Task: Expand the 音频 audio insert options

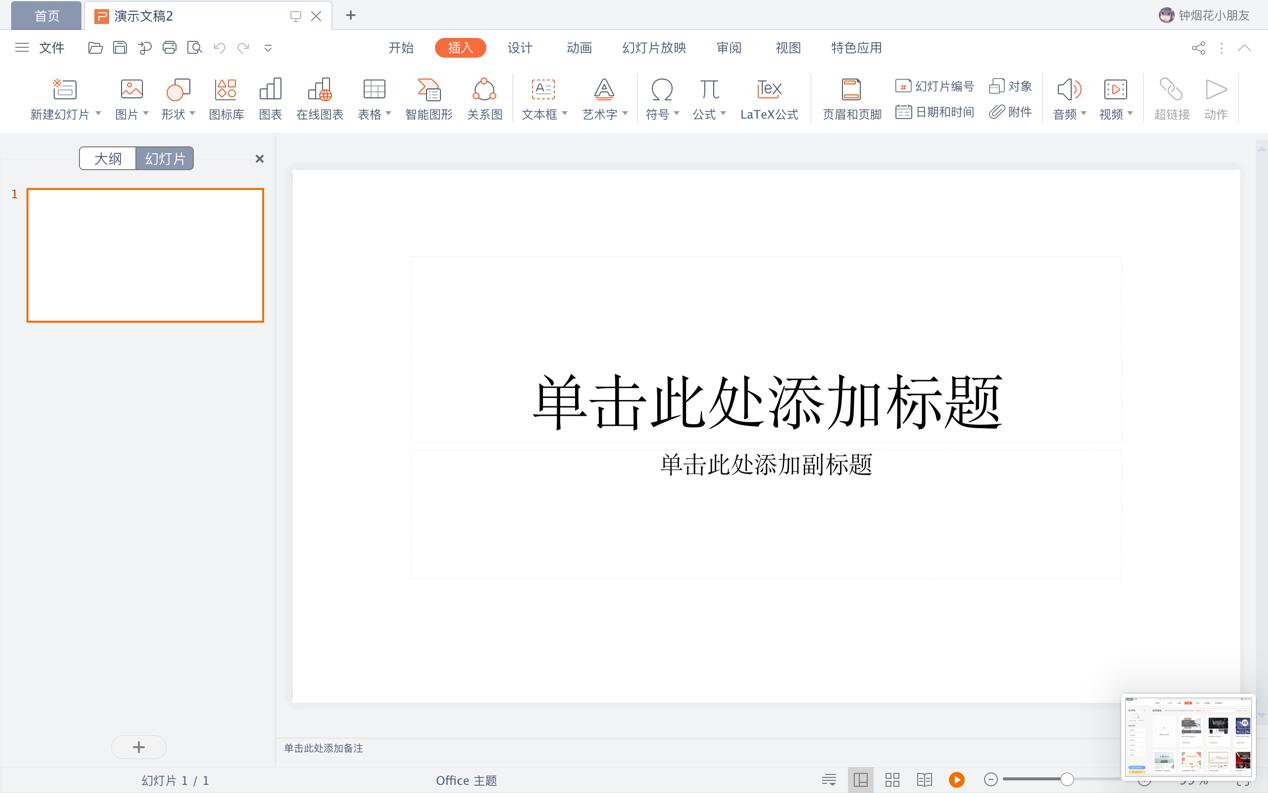Action: click(1084, 113)
